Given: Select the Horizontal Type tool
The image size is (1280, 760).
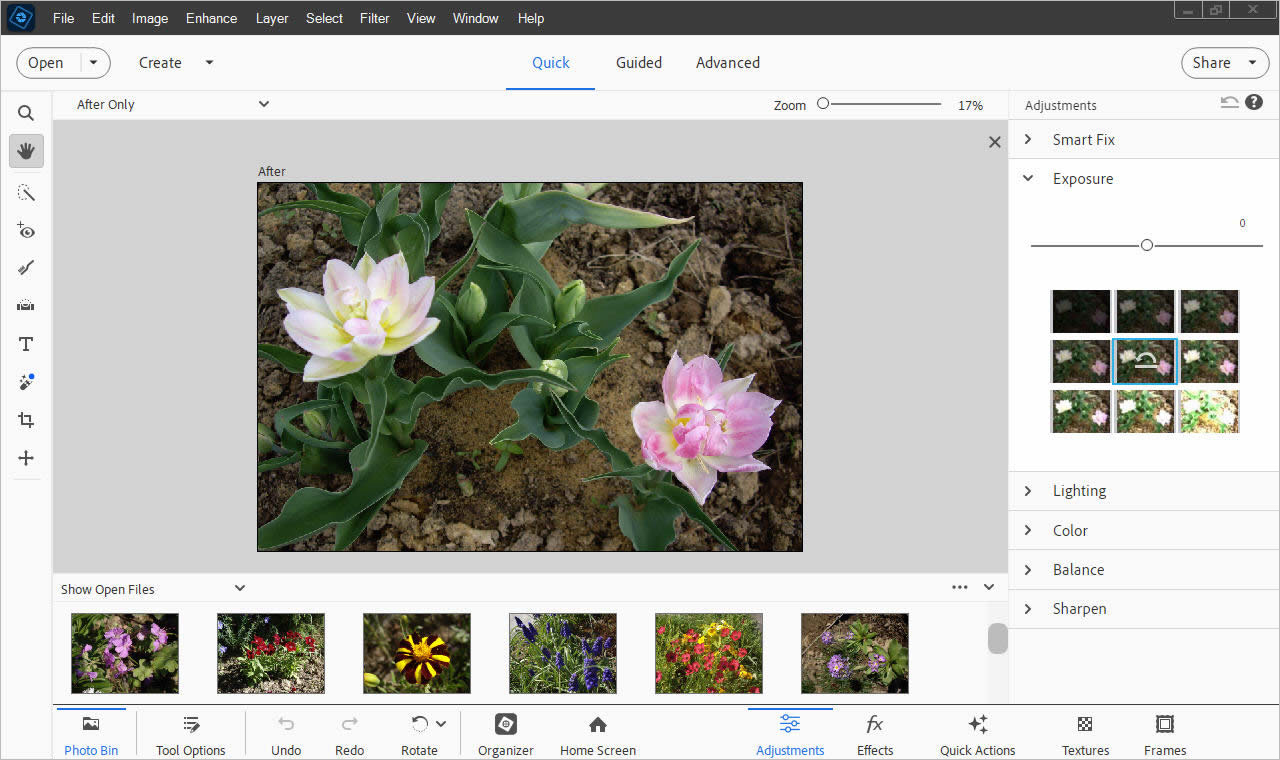Looking at the screenshot, I should click(26, 344).
